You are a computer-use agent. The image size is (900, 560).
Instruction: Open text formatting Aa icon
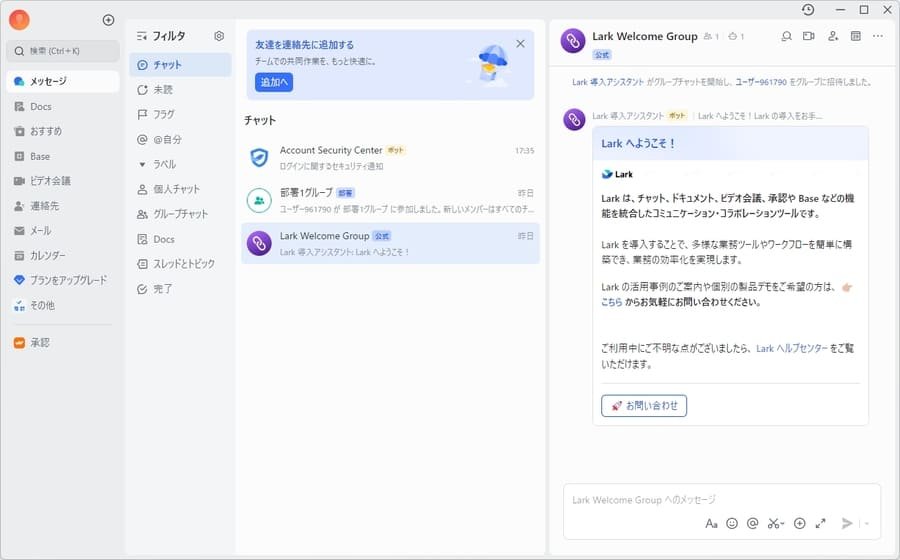[711, 523]
